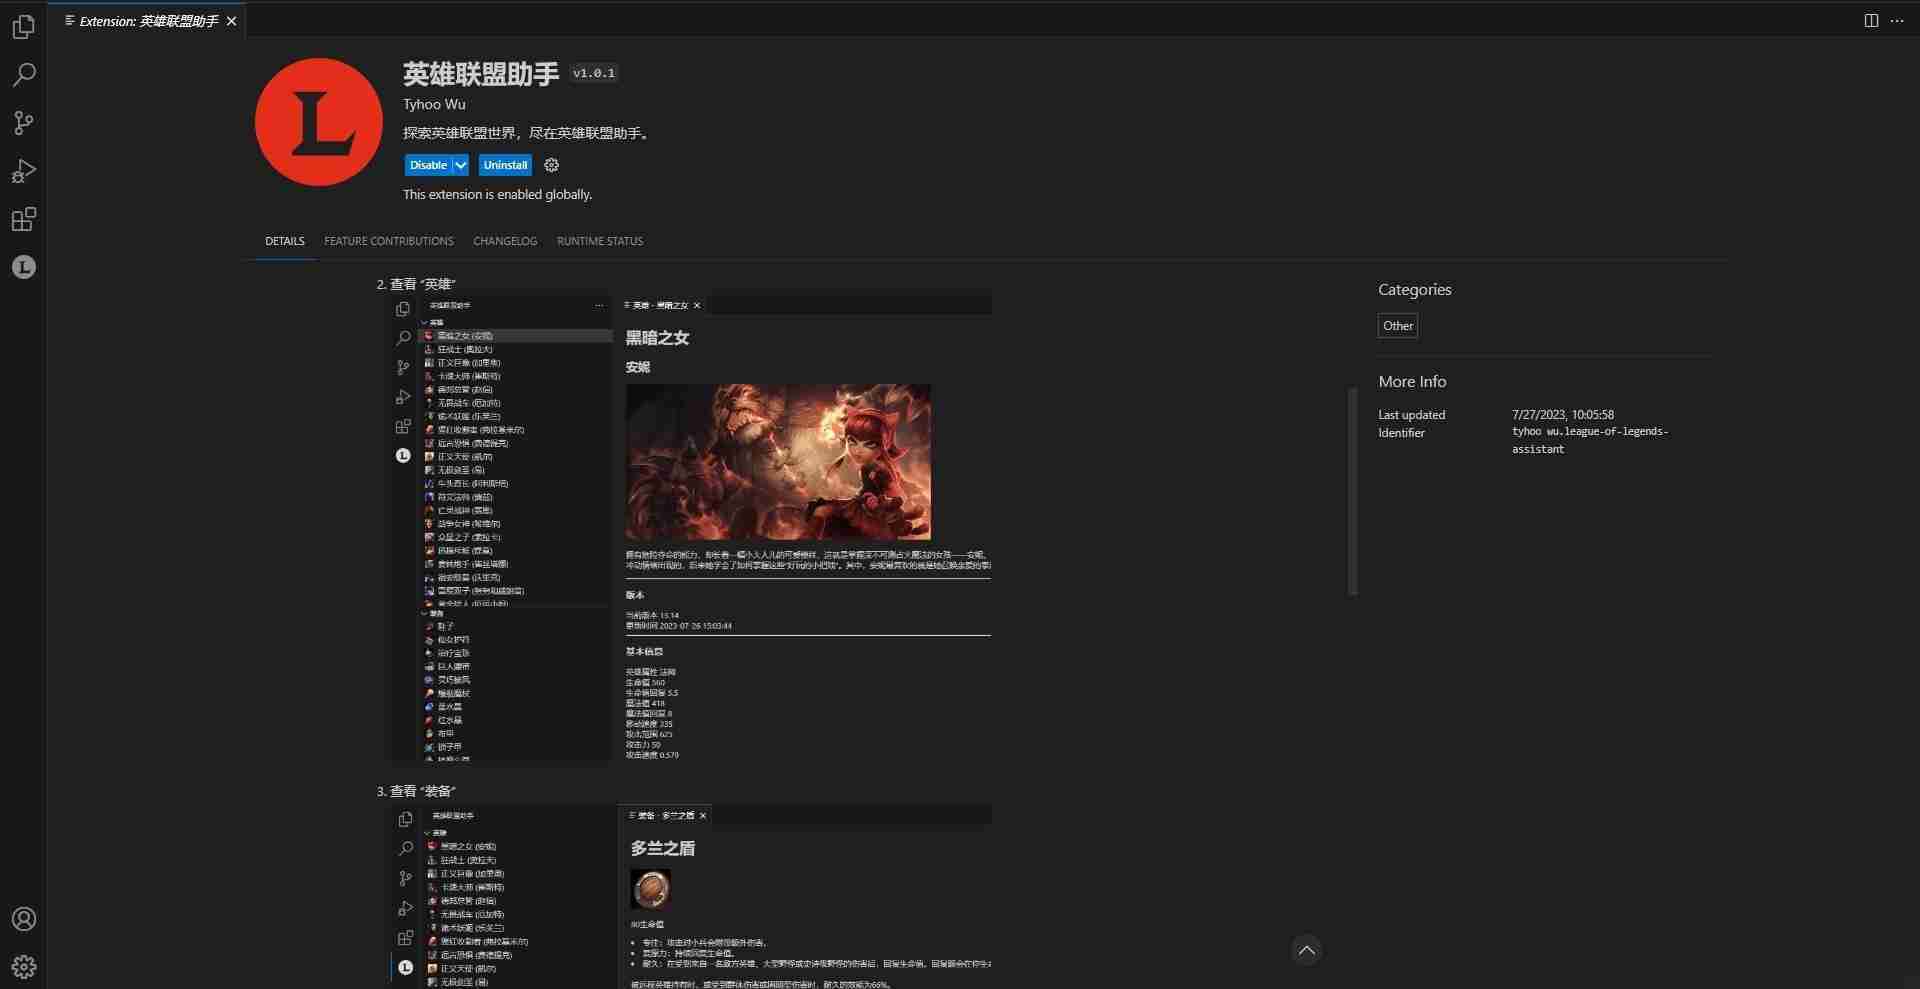Split the editor to the right
Viewport: 1920px width, 989px height.
1871,20
